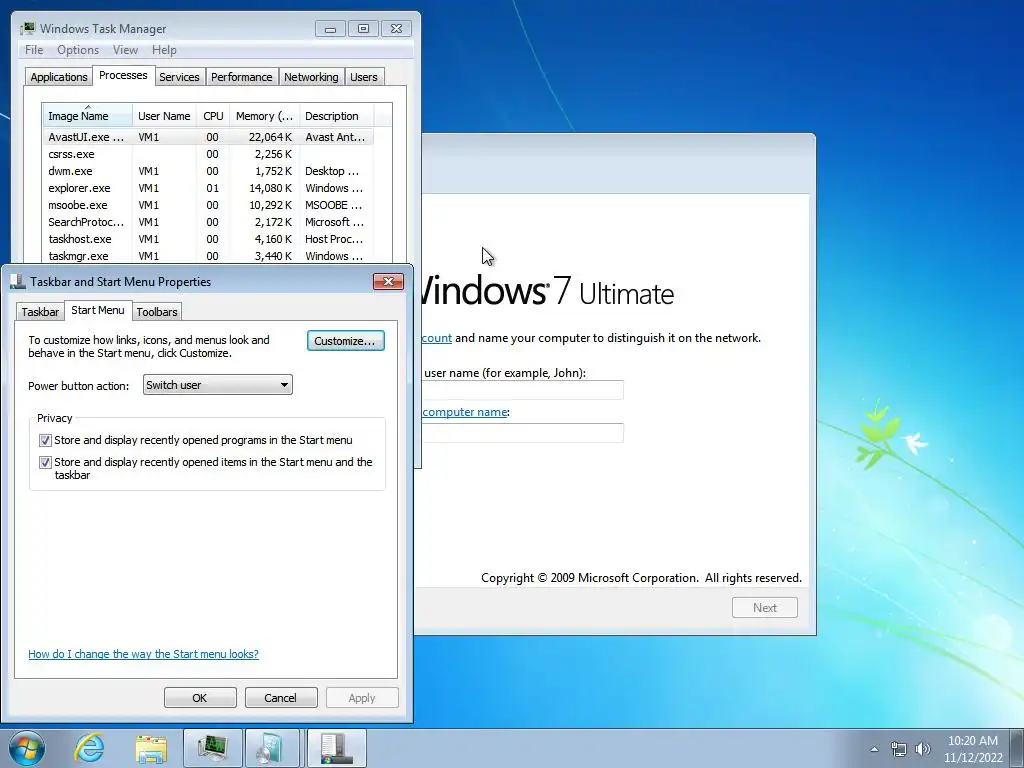Sort processes by CPU column
1024x768 pixels.
coord(213,116)
